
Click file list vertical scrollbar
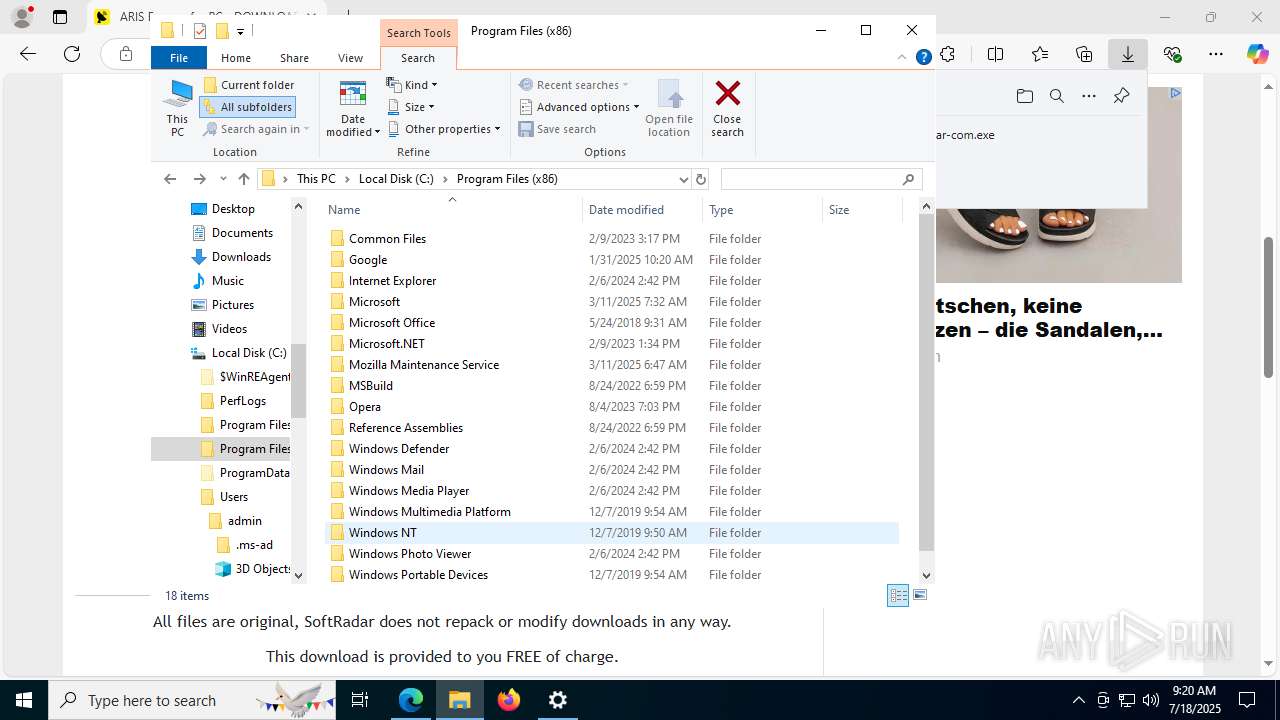click(926, 382)
